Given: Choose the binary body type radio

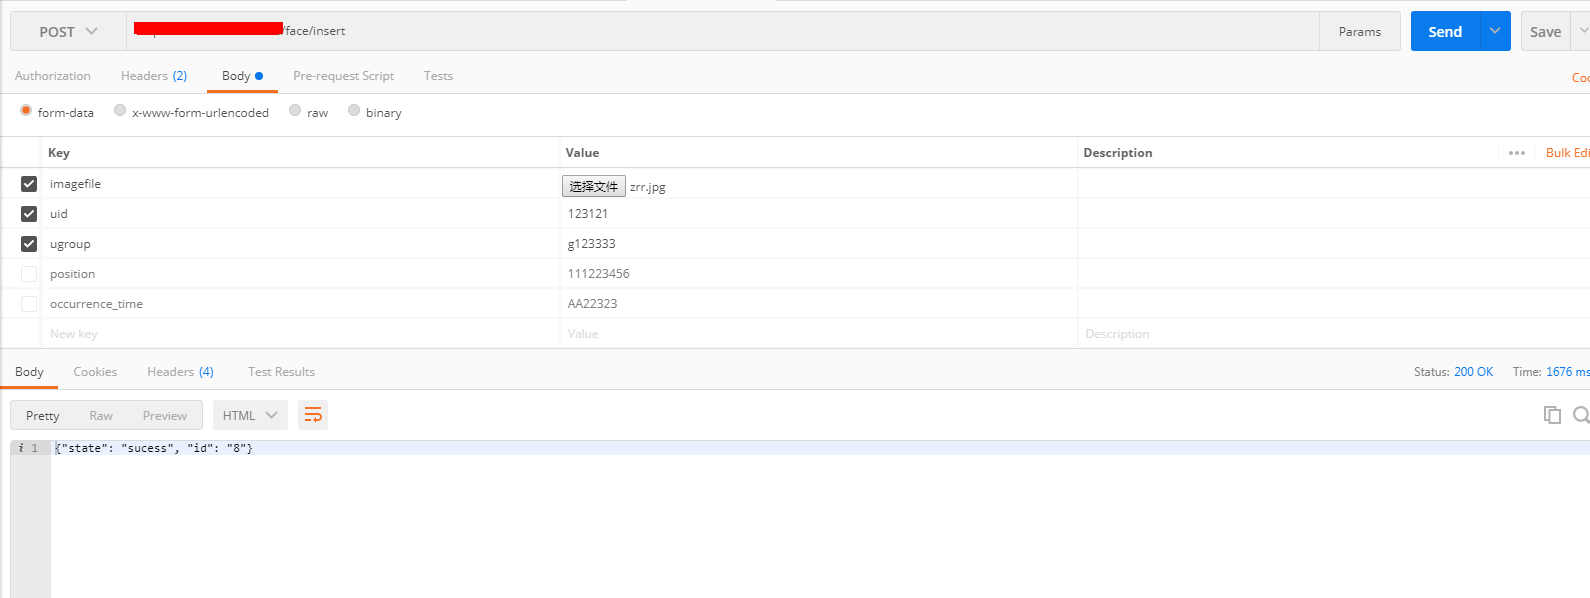Looking at the screenshot, I should 354,111.
